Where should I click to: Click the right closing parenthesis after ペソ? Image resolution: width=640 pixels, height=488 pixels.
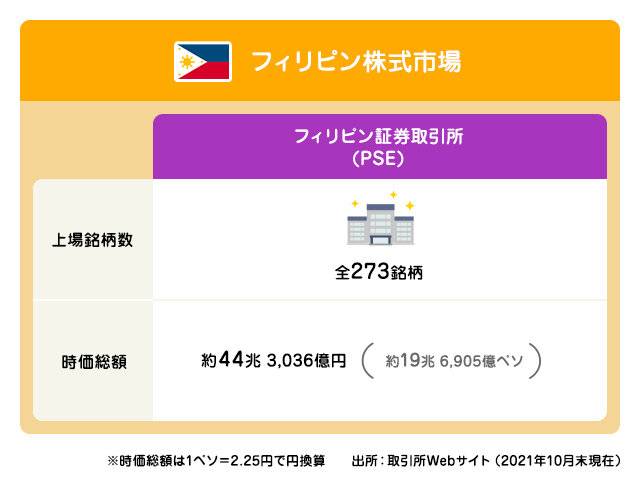(x=535, y=361)
